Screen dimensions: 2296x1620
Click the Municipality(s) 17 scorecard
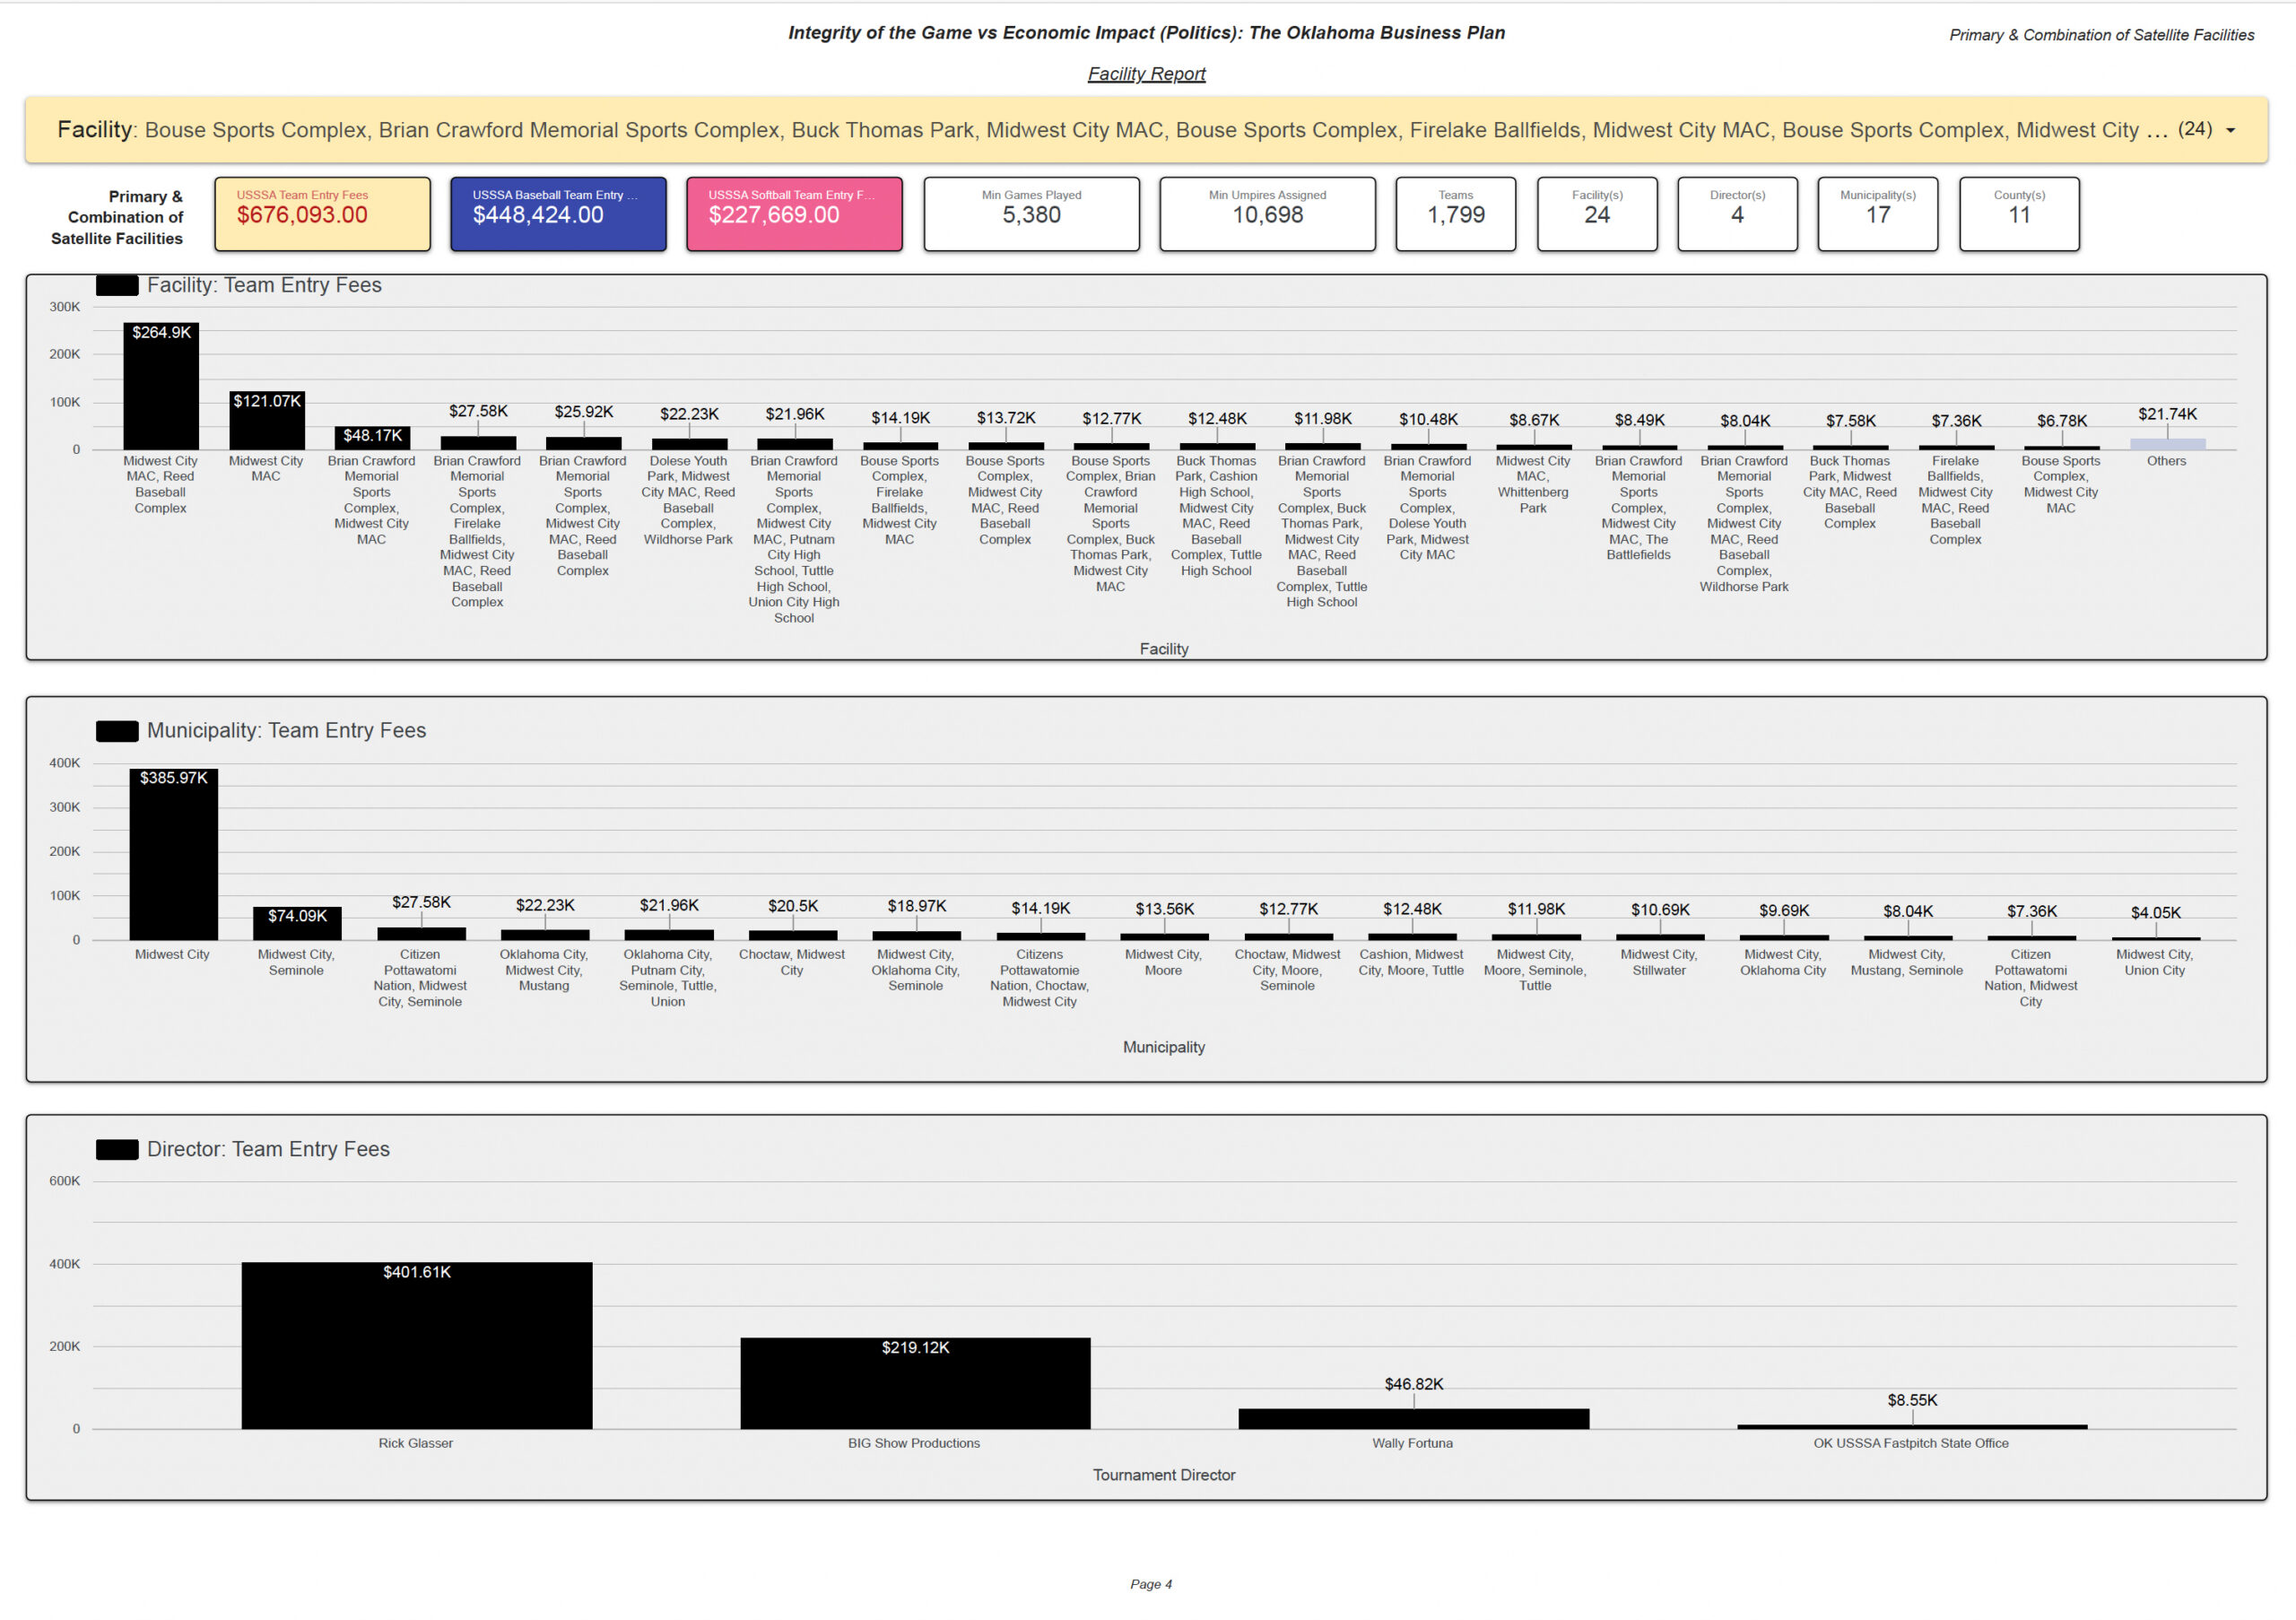[x=1877, y=214]
